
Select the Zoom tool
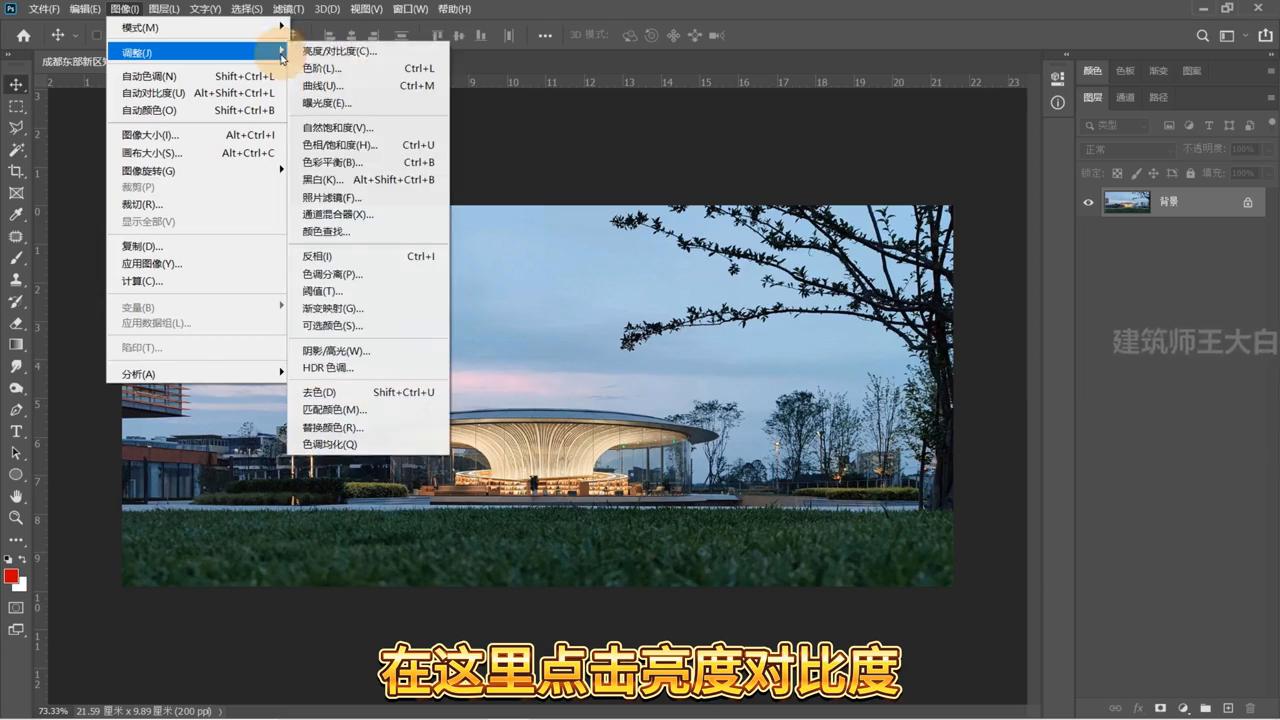click(x=15, y=518)
